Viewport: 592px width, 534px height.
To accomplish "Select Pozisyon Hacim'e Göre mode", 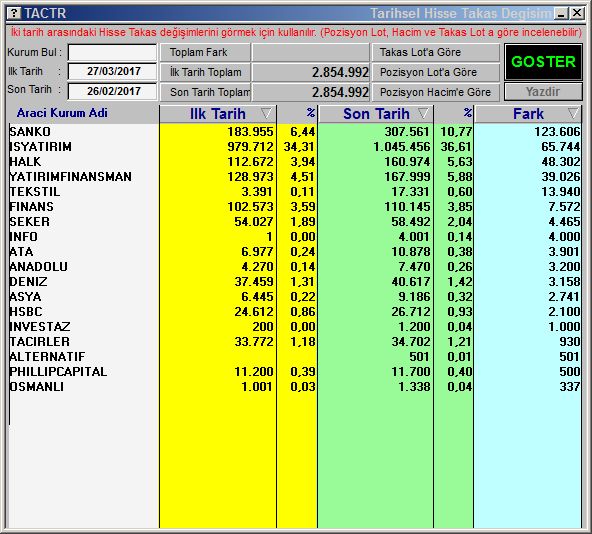I will (436, 92).
